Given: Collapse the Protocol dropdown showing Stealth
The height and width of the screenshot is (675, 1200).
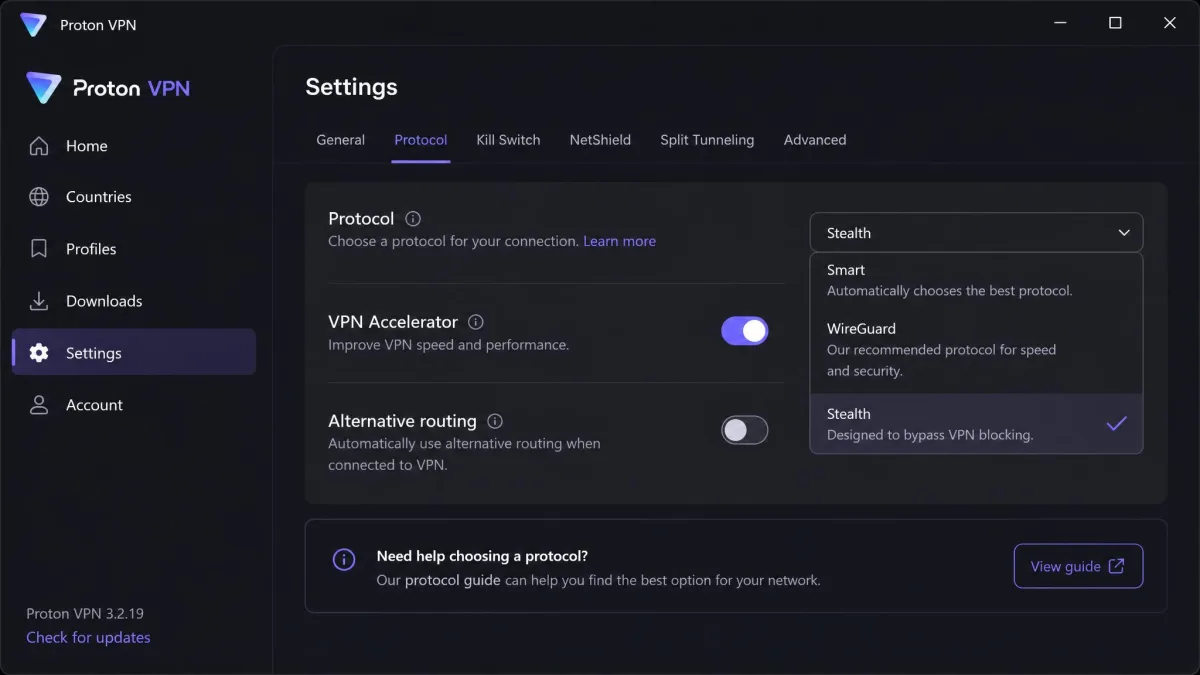Looking at the screenshot, I should [976, 233].
